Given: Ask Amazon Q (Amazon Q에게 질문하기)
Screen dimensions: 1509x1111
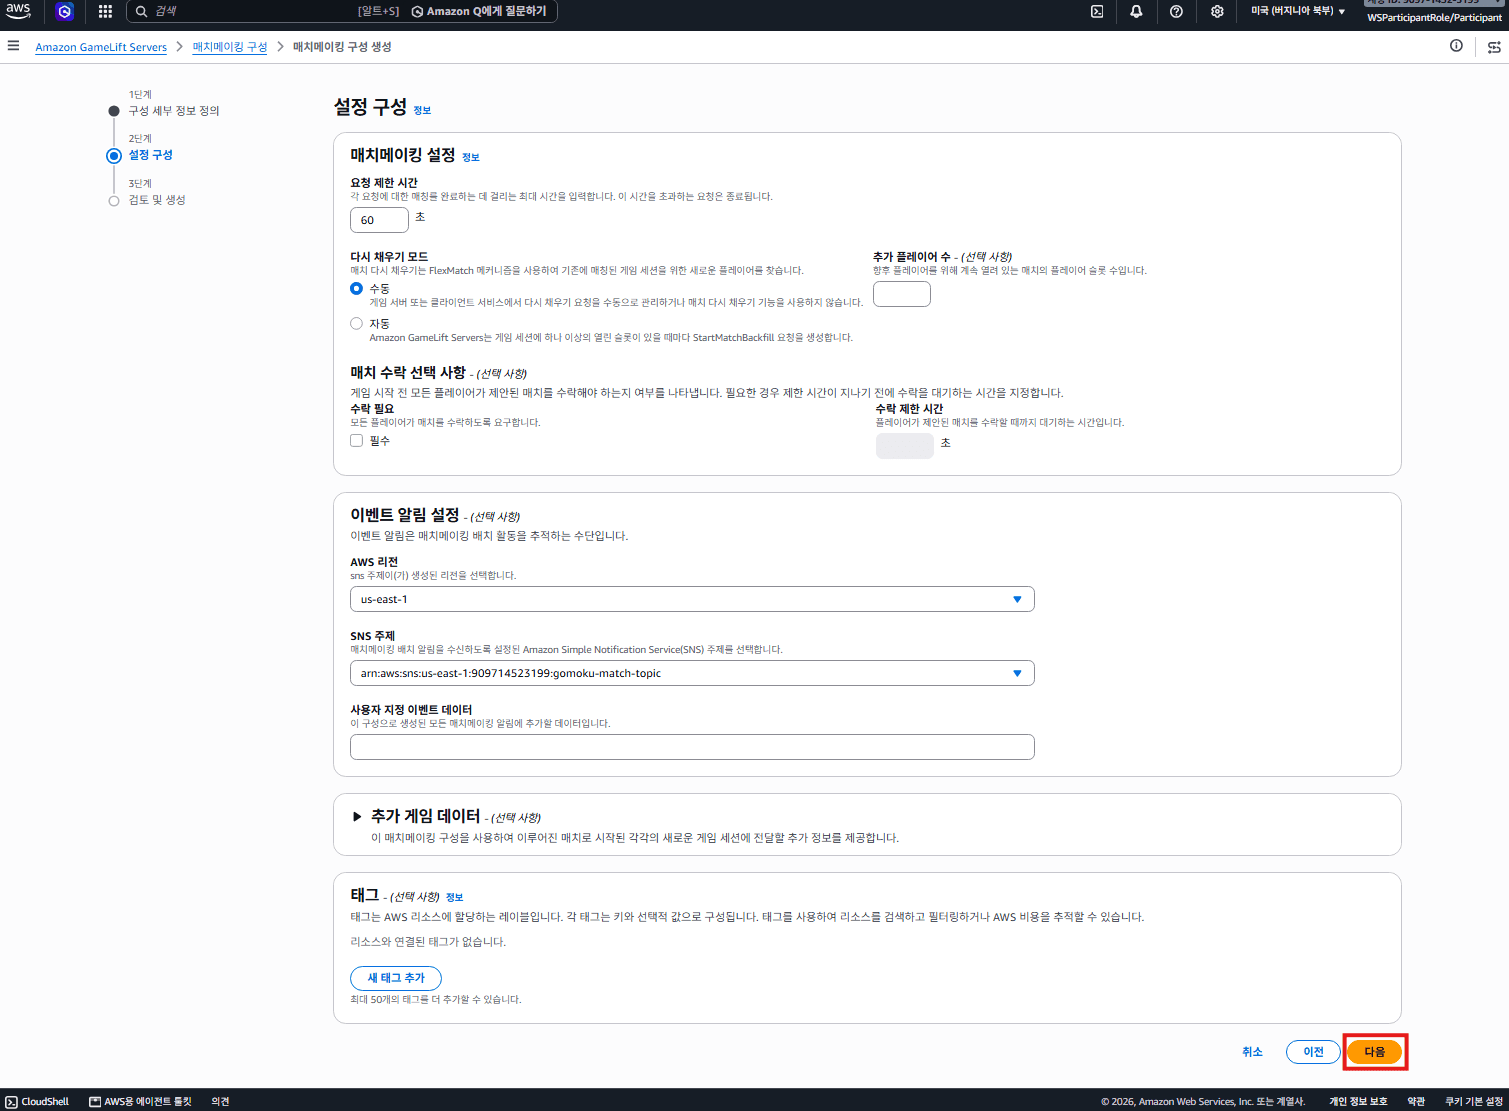Looking at the screenshot, I should 479,11.
